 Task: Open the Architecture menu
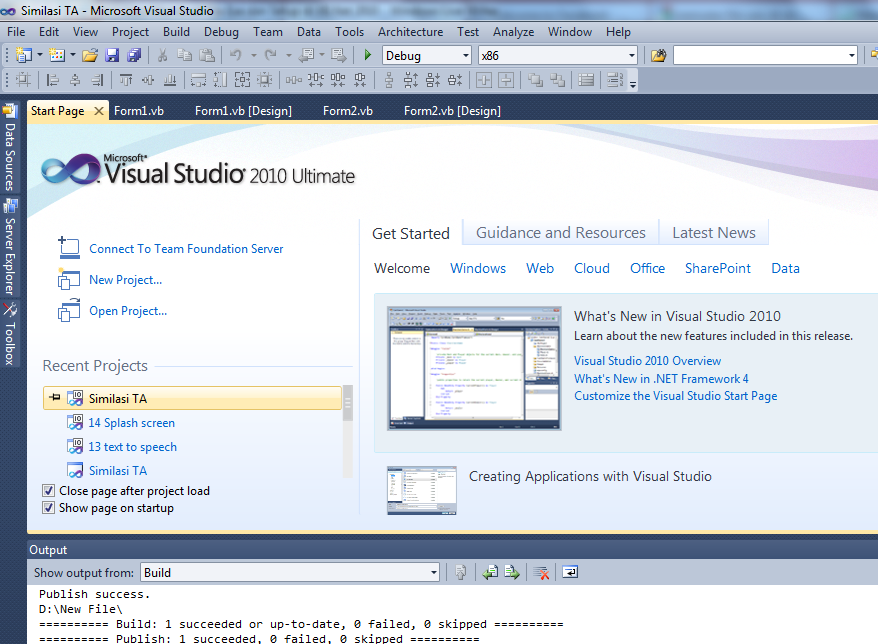(410, 32)
